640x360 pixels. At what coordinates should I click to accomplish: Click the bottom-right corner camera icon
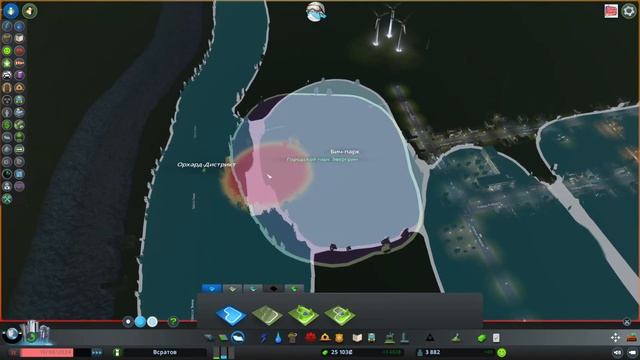[632, 352]
